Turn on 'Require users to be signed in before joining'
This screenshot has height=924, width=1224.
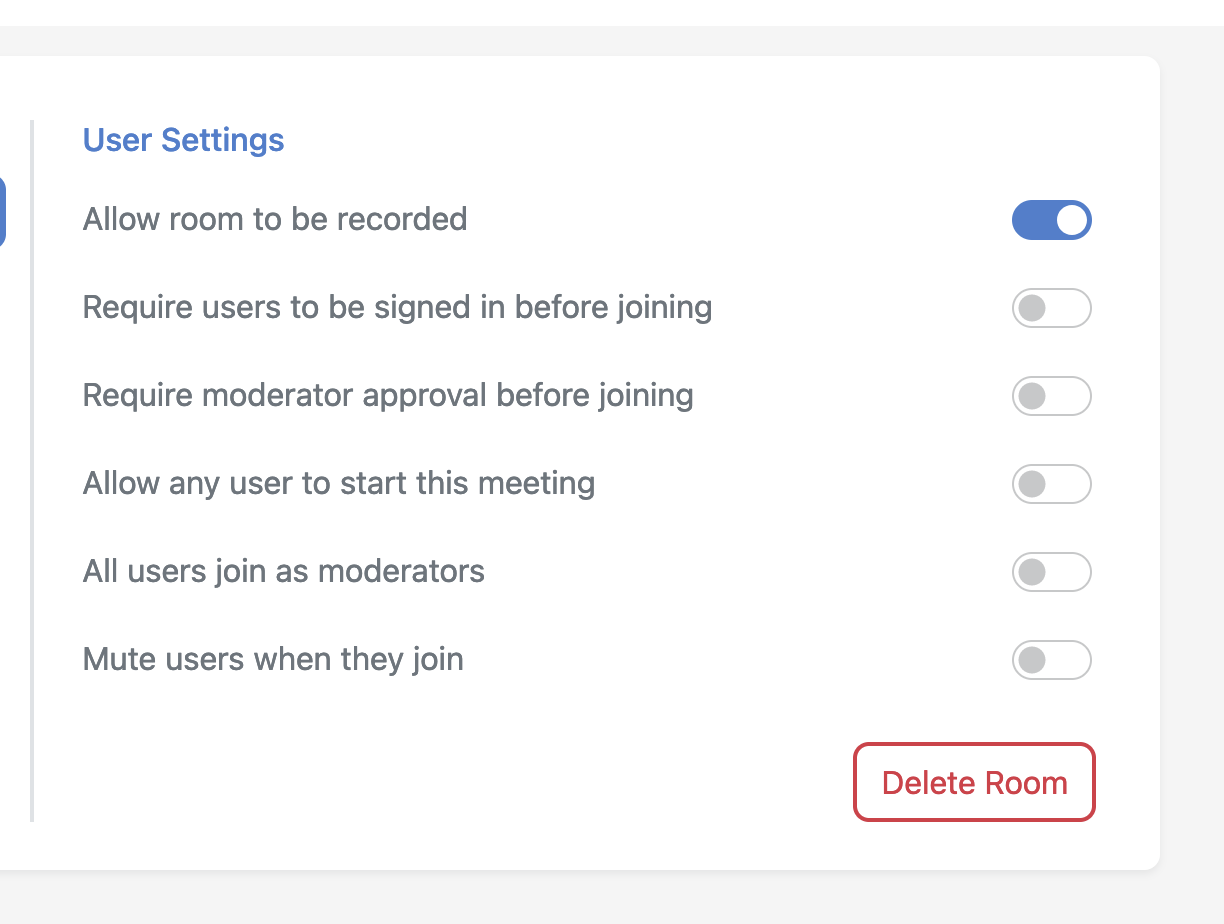(1051, 308)
